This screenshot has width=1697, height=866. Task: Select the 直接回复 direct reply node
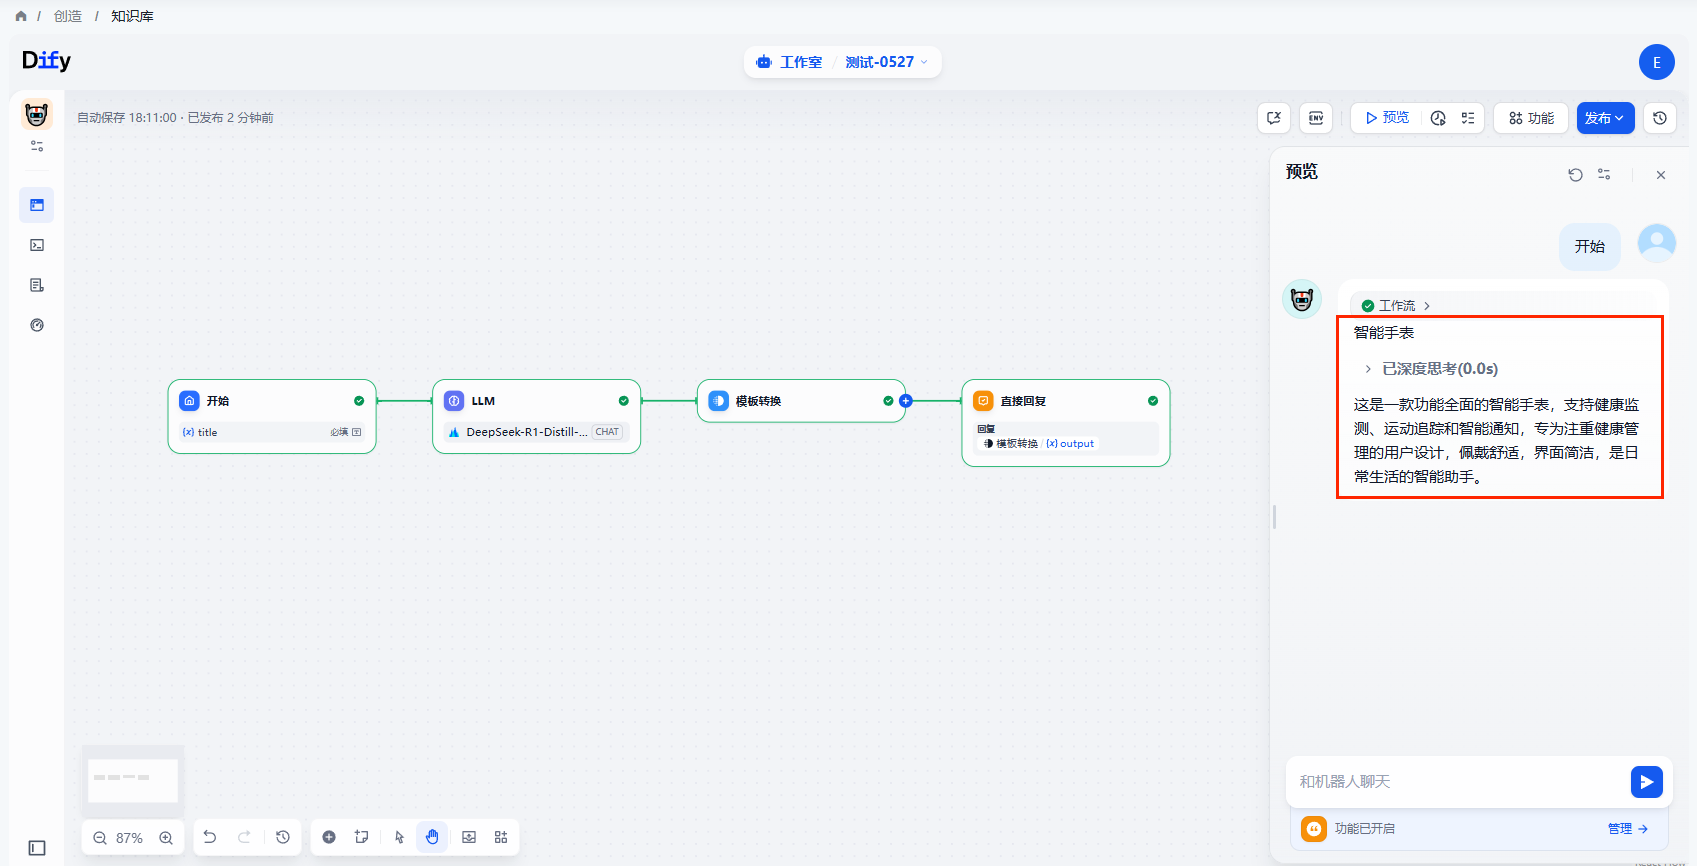click(1066, 423)
